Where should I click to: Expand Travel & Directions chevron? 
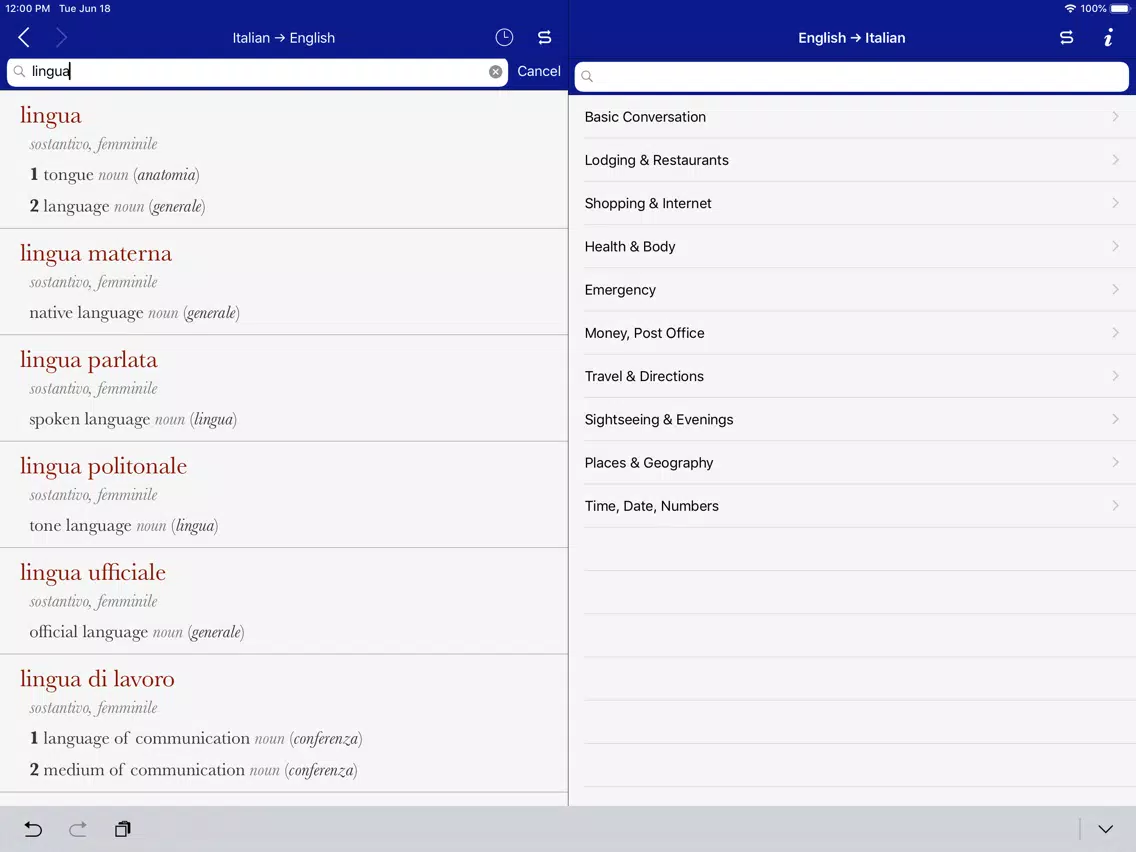1115,376
